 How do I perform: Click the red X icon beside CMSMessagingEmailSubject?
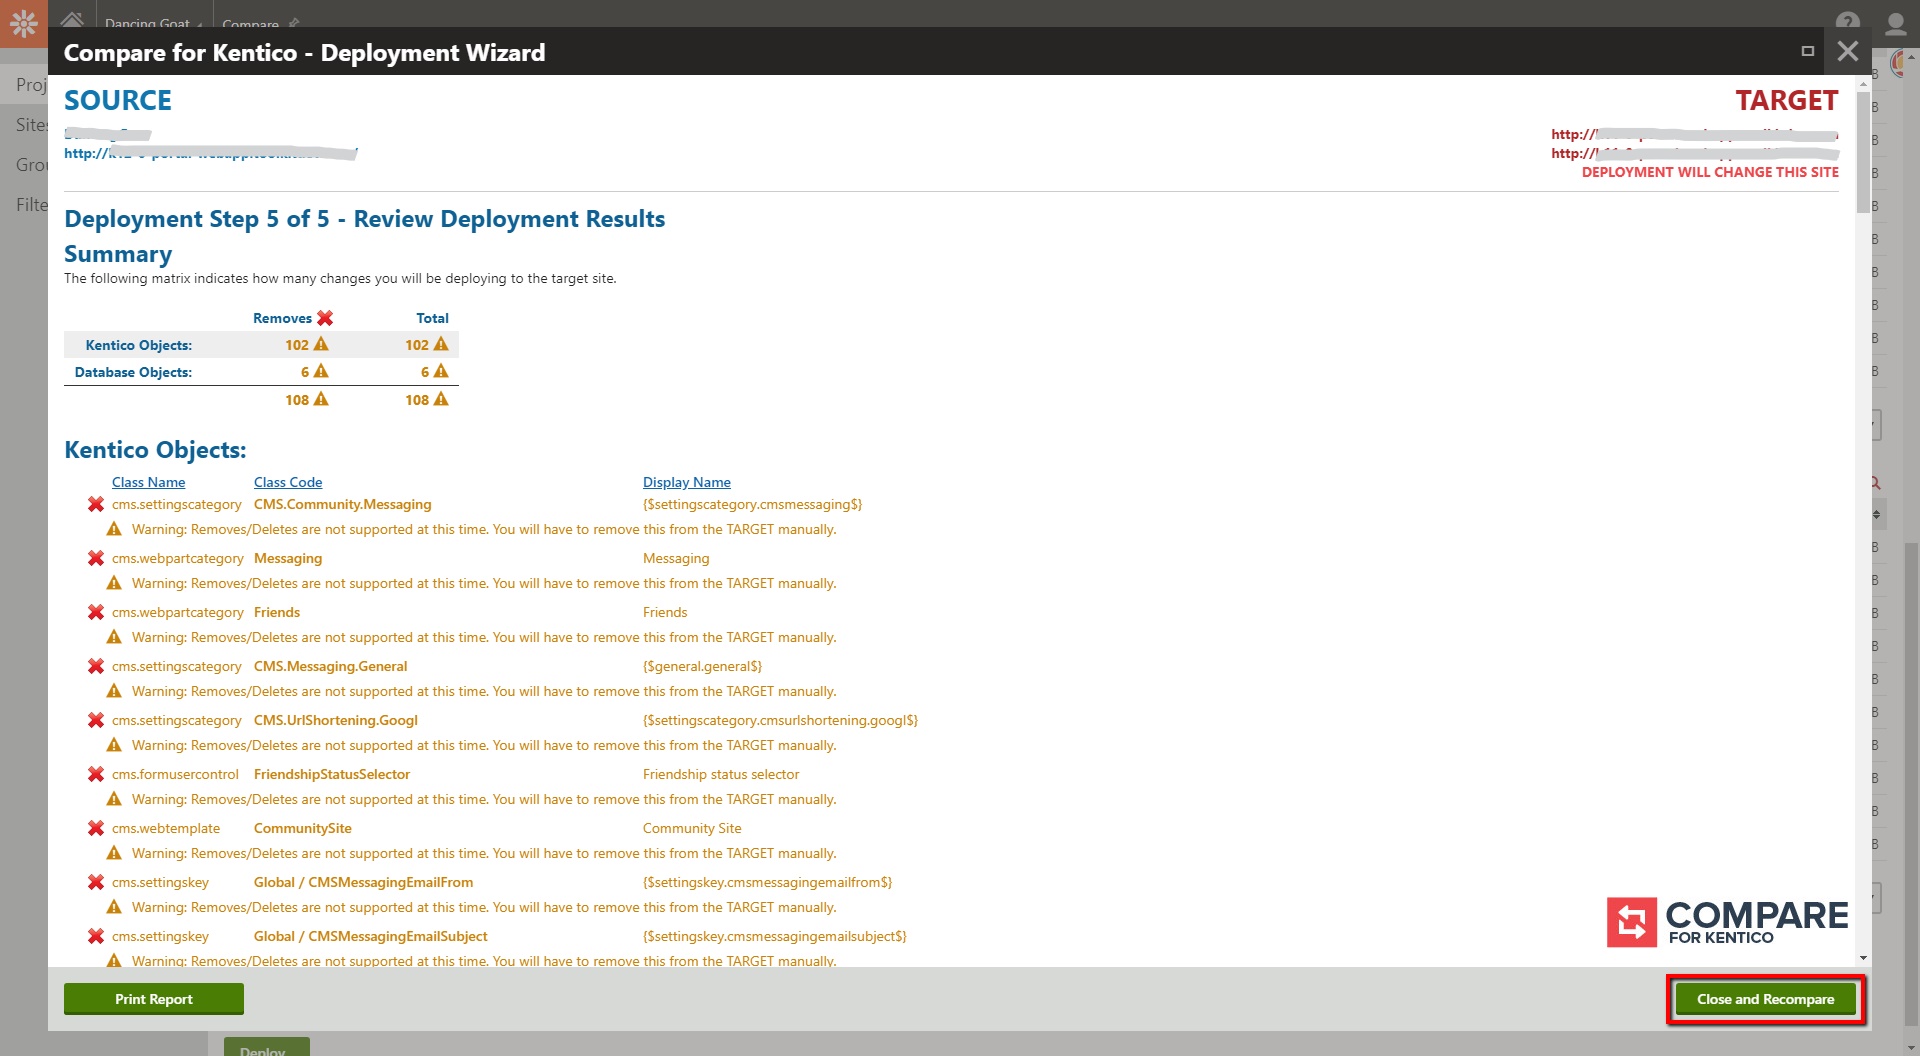[x=96, y=936]
